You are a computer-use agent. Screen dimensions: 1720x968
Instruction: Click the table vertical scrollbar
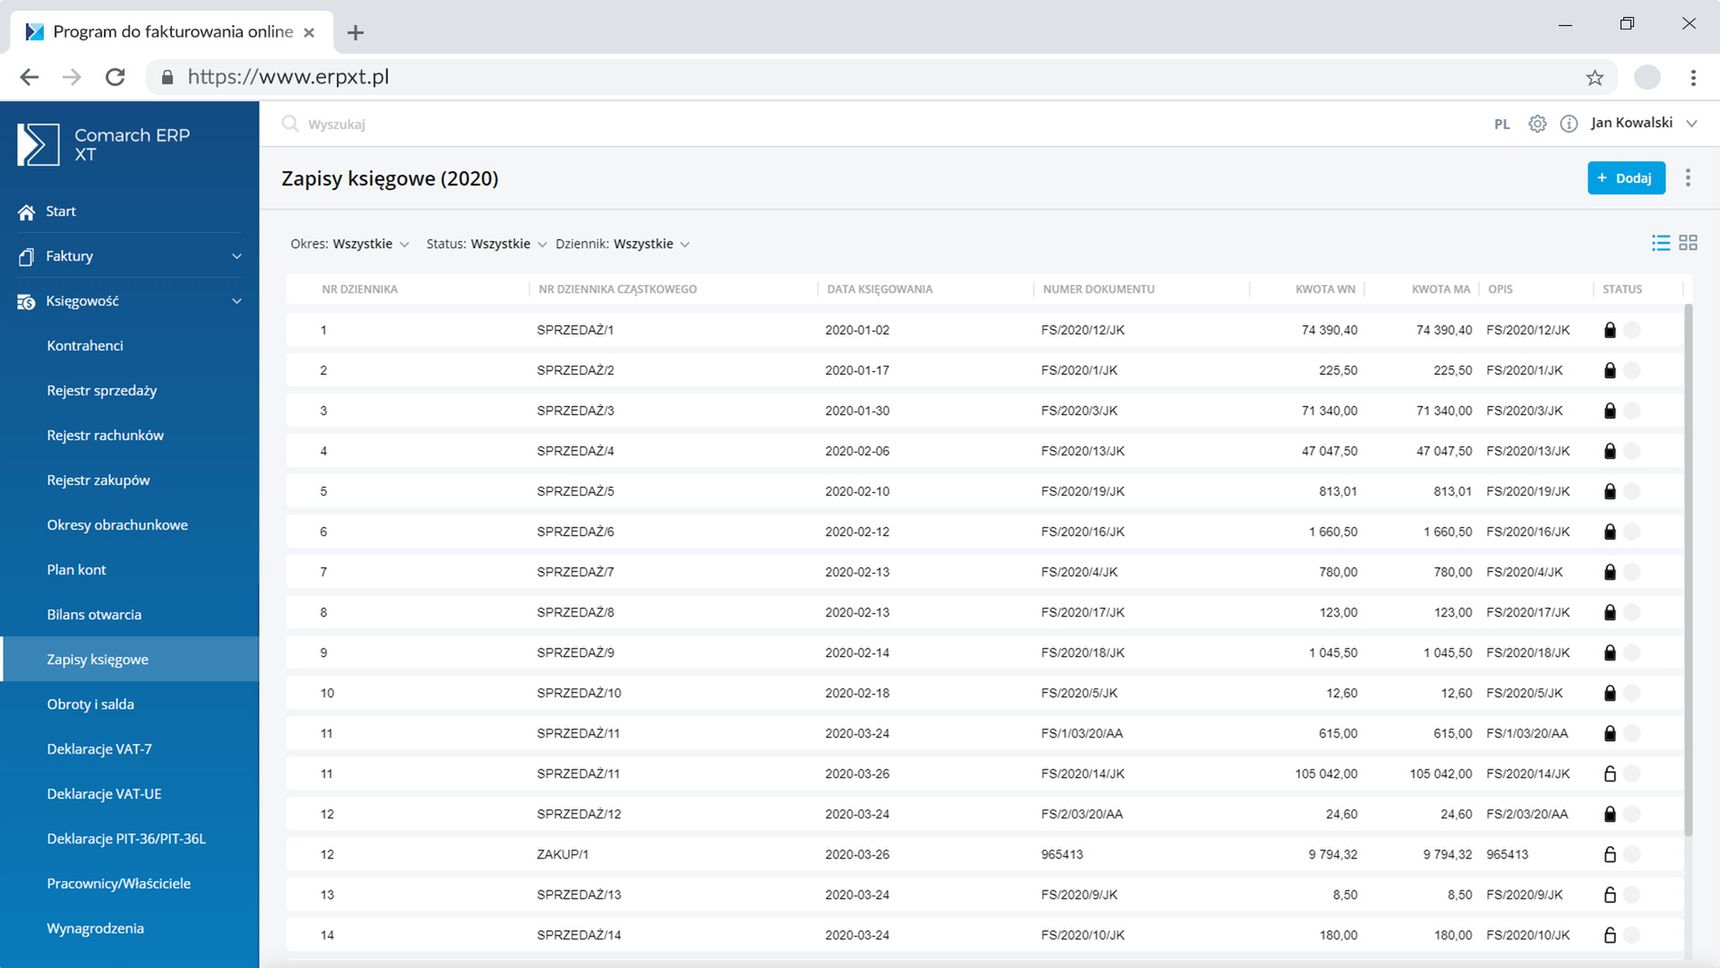click(x=1689, y=570)
